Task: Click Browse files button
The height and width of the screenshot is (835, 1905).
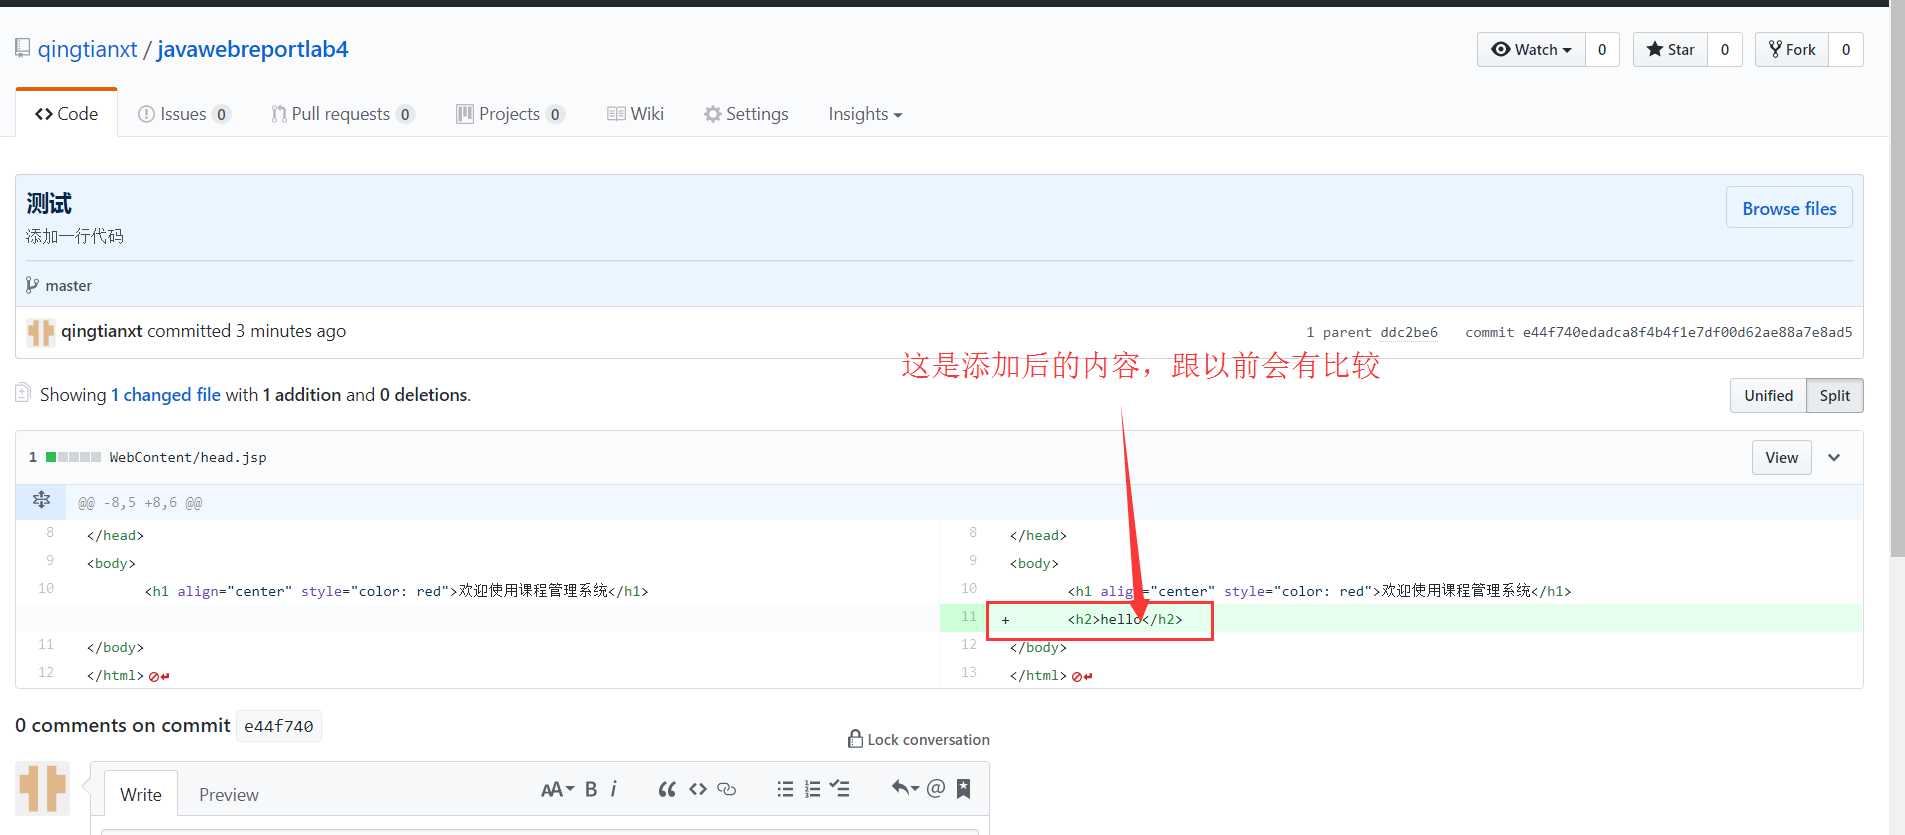Action: (x=1789, y=208)
